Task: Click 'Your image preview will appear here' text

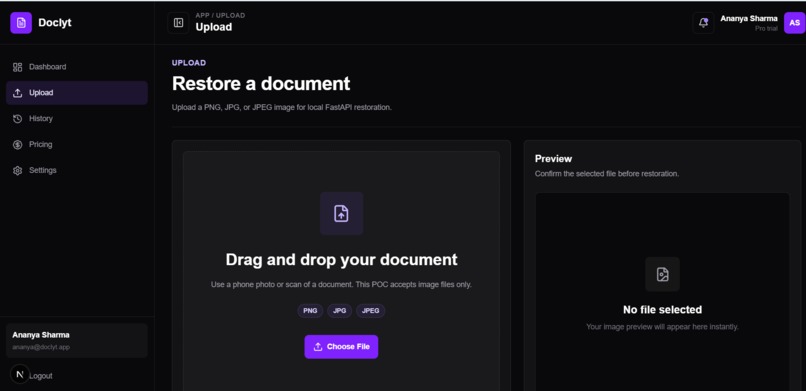Action: 663,327
